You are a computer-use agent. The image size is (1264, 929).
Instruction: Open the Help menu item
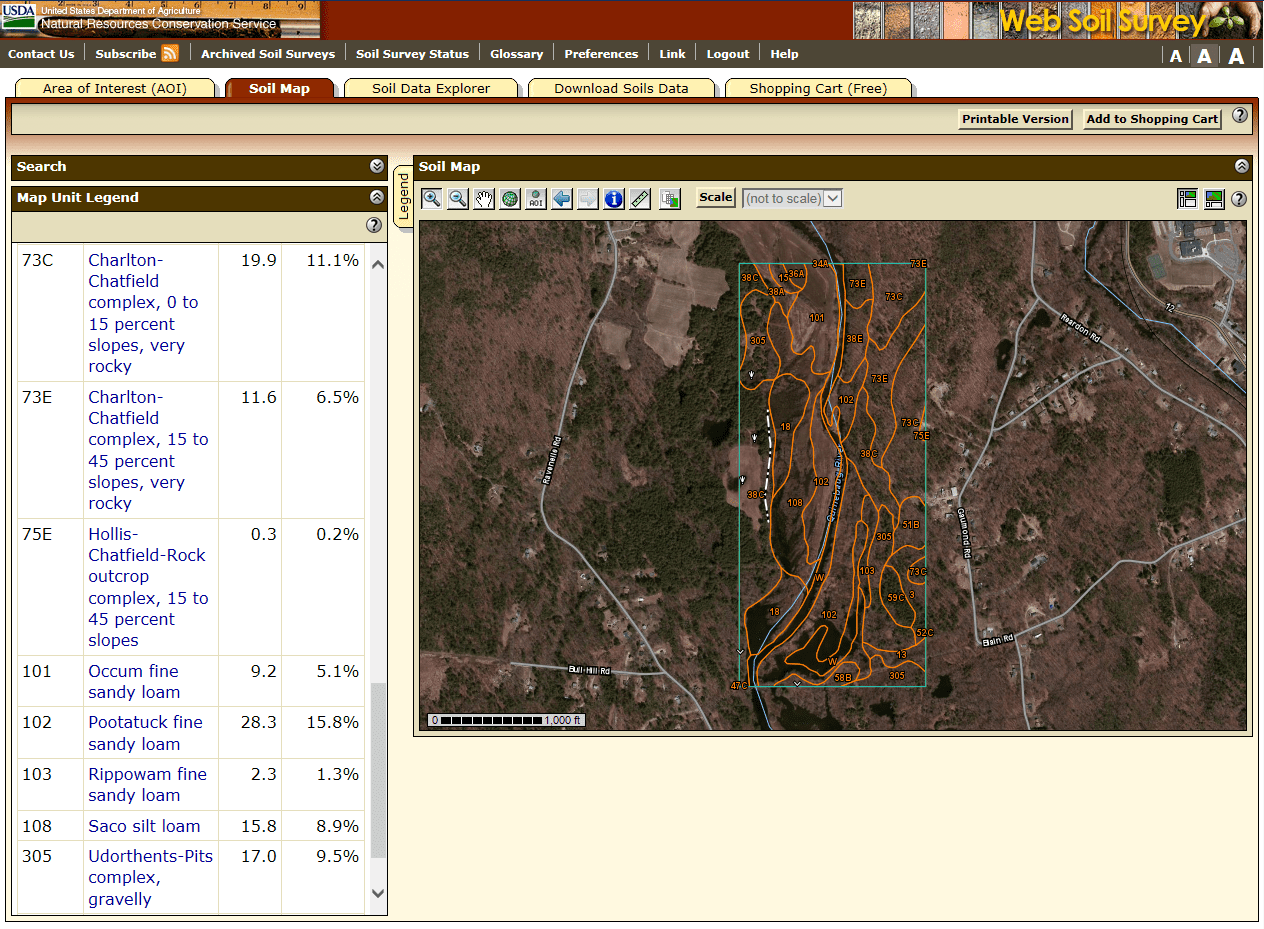coord(784,54)
